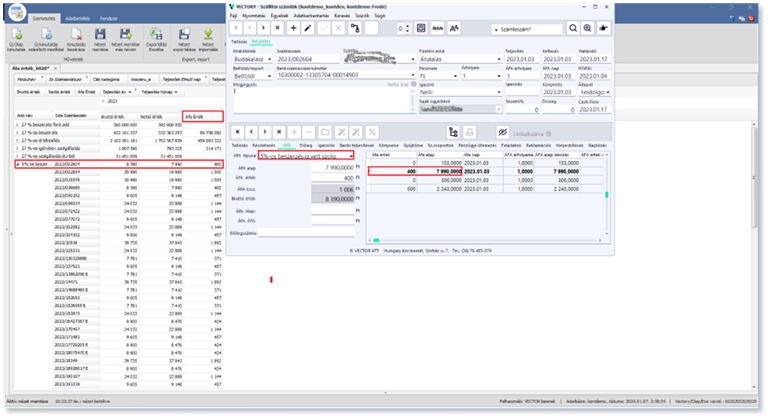The image size is (768, 418).
Task: Select the Előleg tab
Action: [306, 145]
